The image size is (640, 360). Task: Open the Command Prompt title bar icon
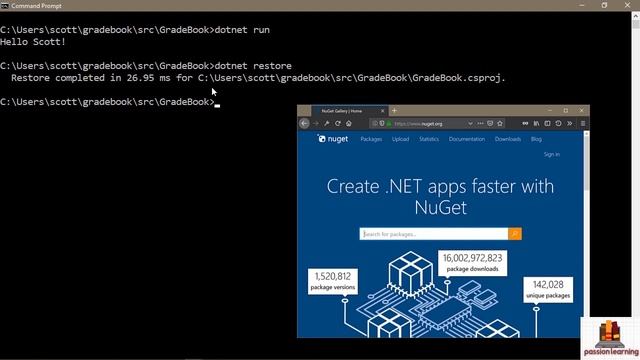point(5,6)
